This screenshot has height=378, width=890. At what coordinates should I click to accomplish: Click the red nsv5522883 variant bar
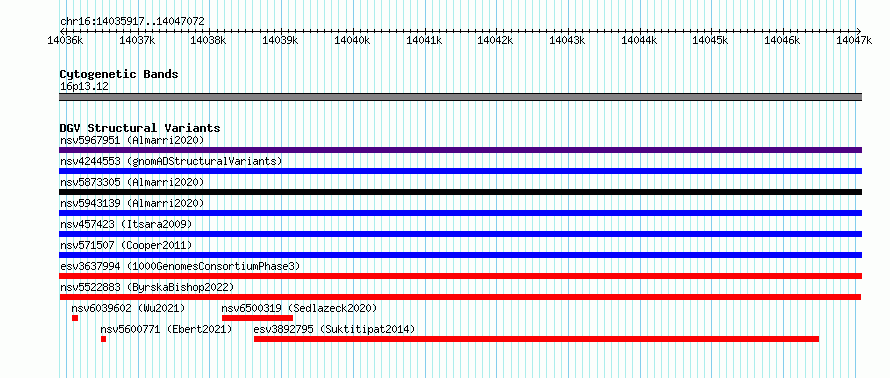[x=460, y=297]
